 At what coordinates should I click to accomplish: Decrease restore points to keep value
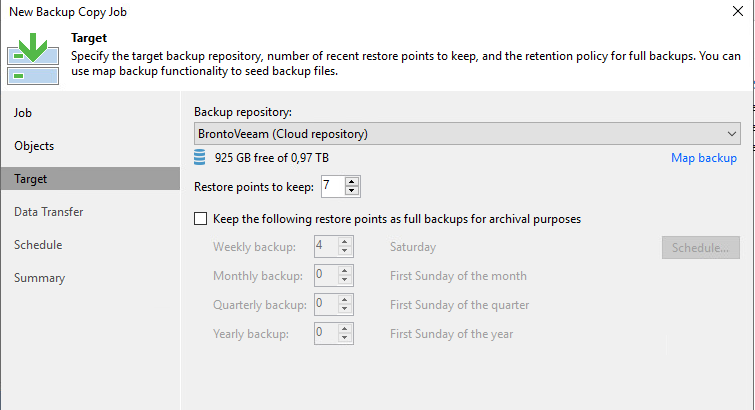[352, 190]
